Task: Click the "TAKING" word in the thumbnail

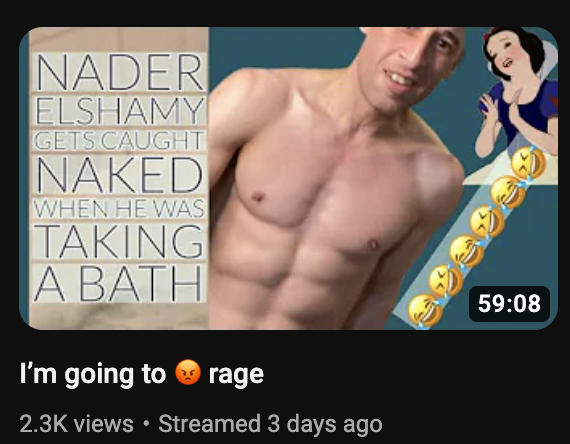Action: tap(119, 240)
